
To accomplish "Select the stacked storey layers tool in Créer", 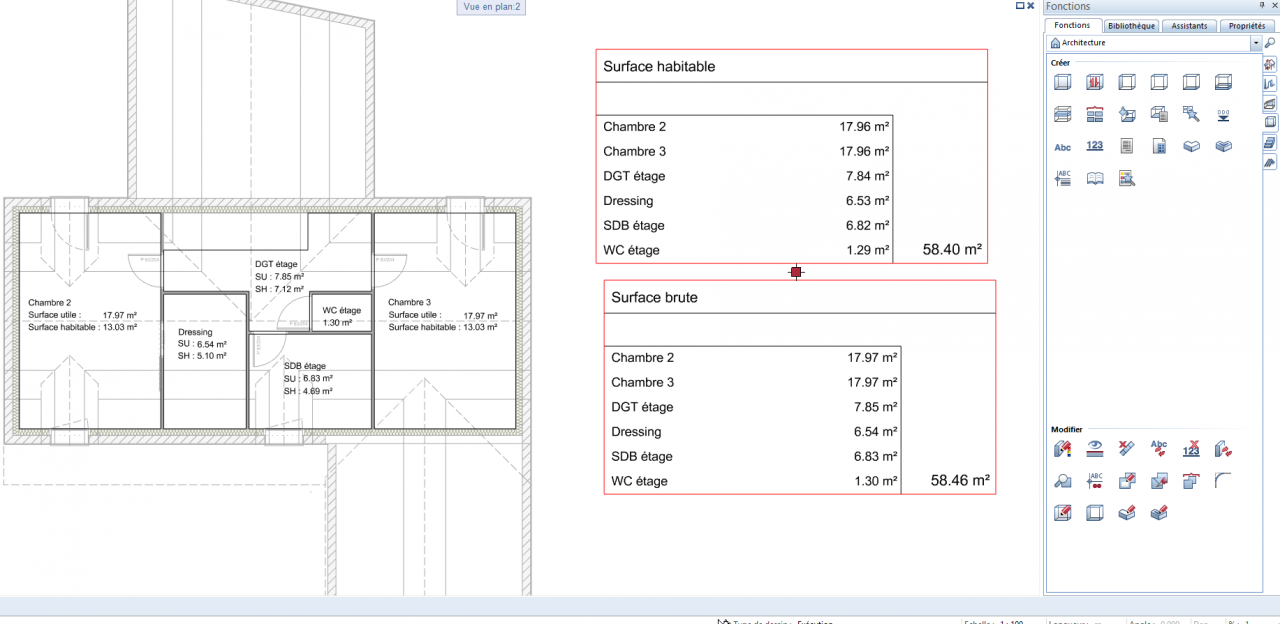I will pos(1063,114).
